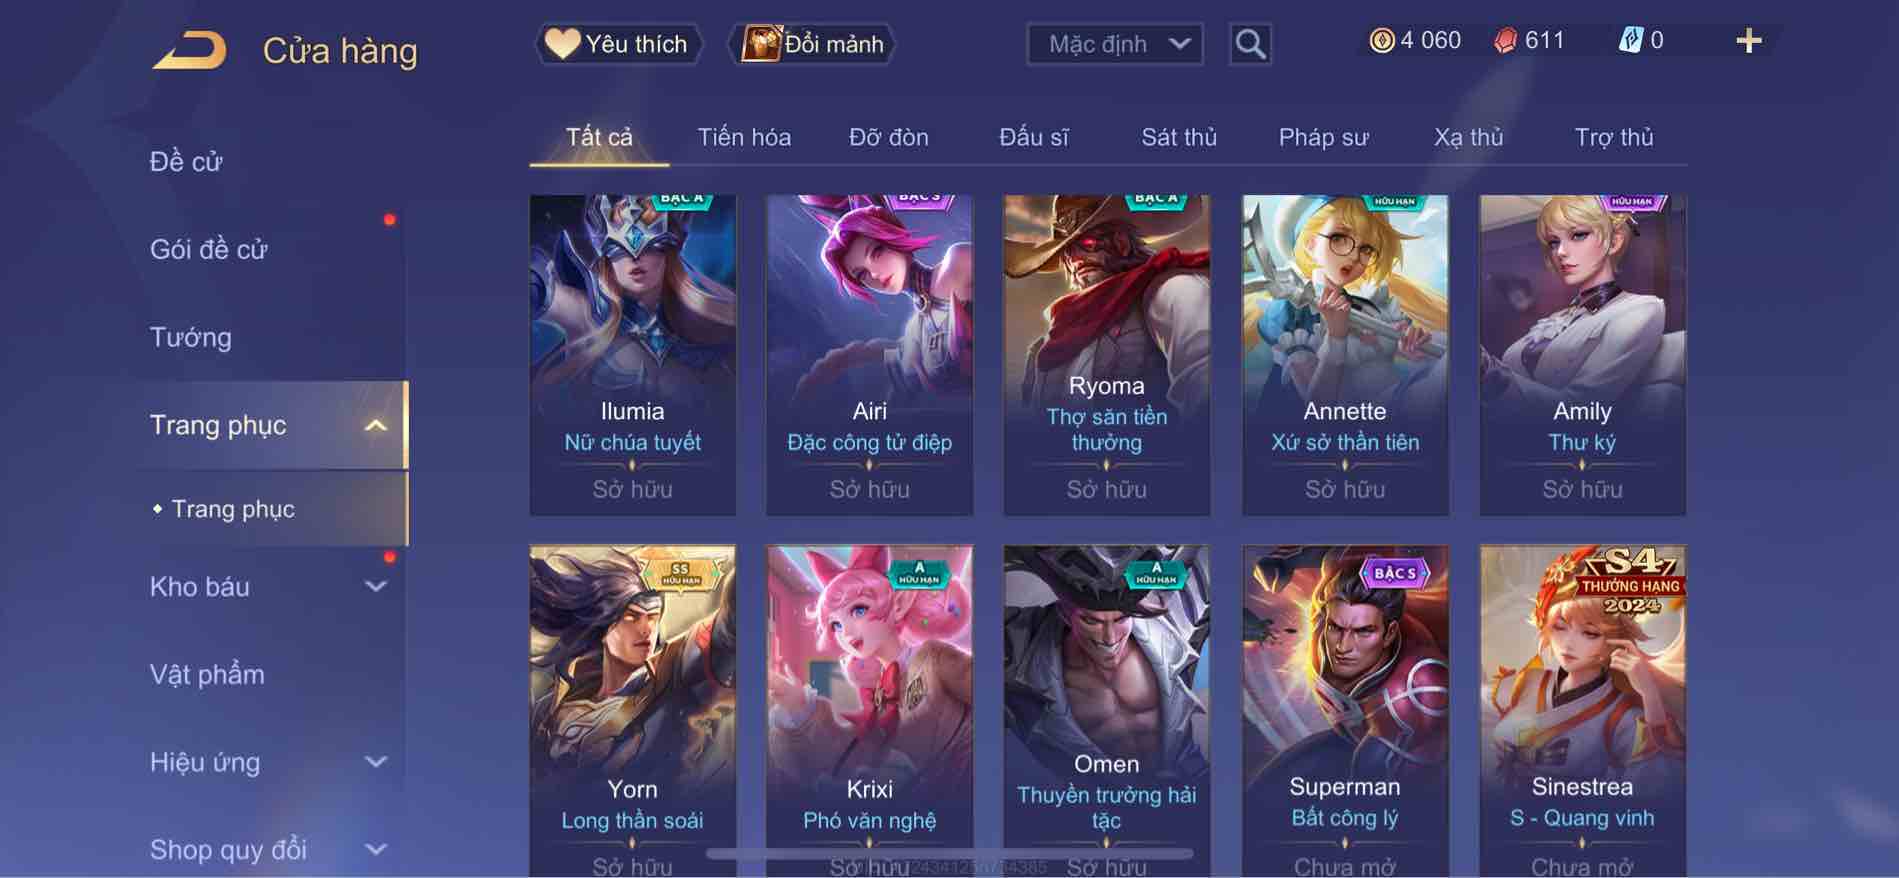Open the search magnifier icon
Viewport: 1899px width, 878px height.
(x=1250, y=44)
